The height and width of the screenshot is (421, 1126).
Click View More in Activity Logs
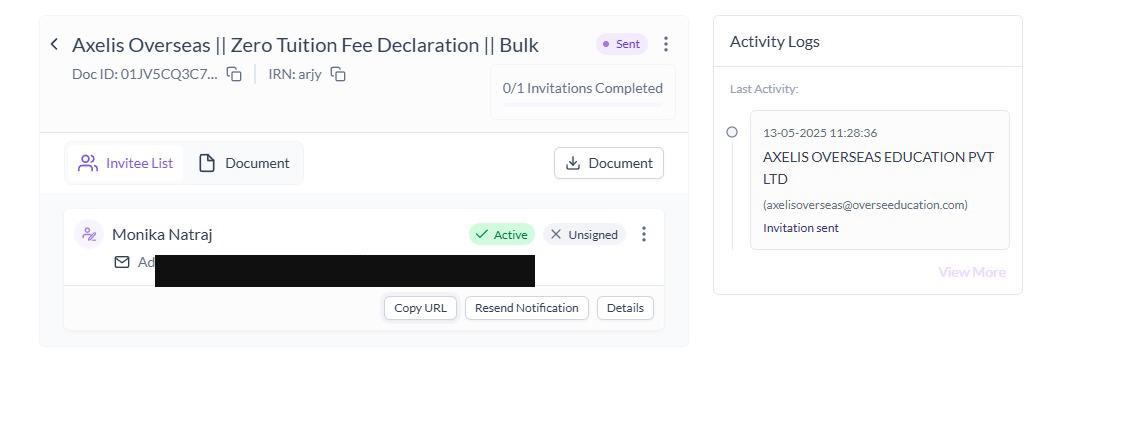point(972,272)
